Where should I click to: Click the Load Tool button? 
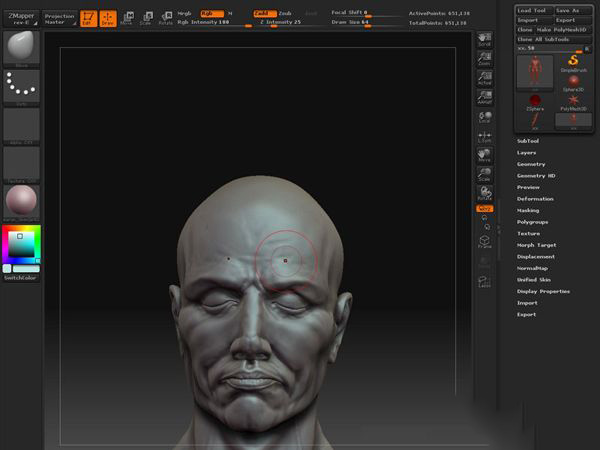(534, 10)
